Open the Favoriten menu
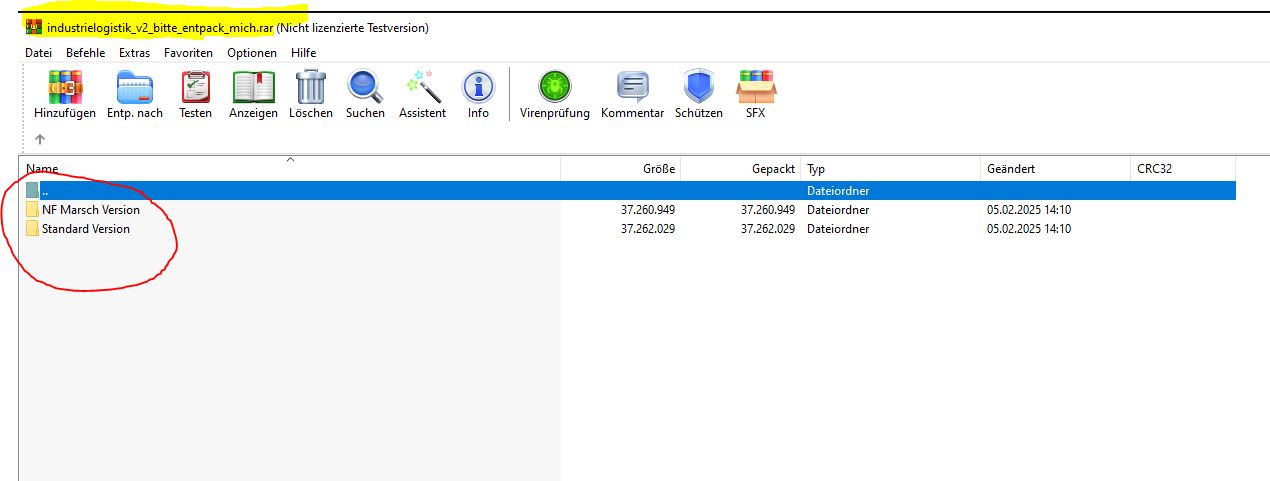Screen dimensions: 1270x481 pos(189,53)
